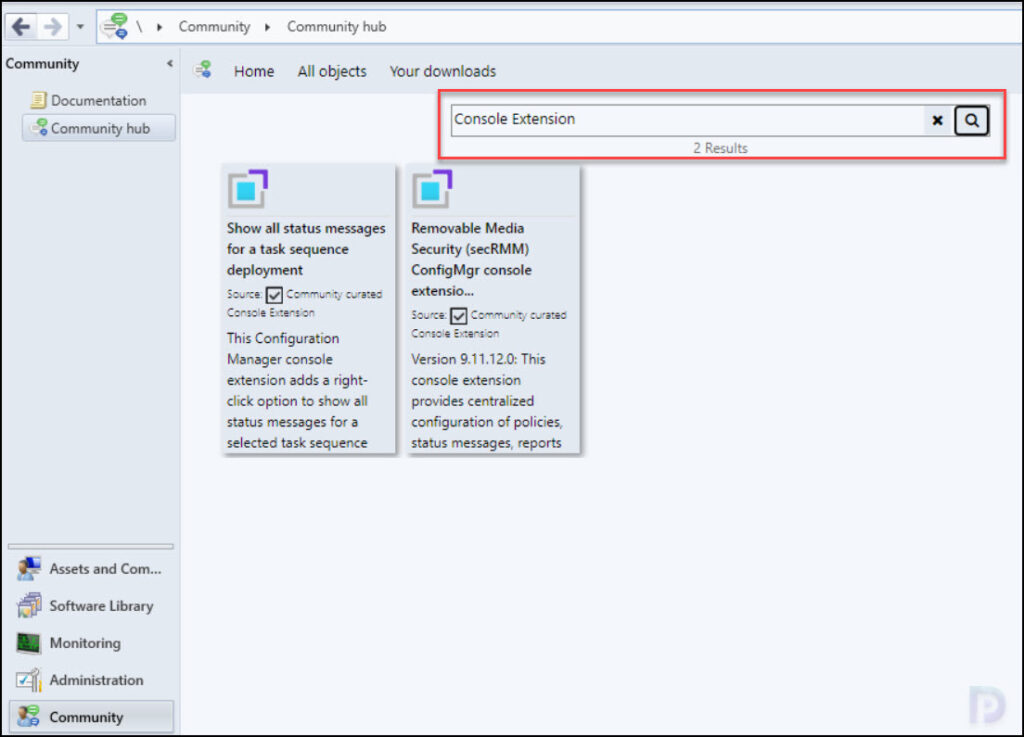This screenshot has width=1024, height=737.
Task: Open Show all status messages card title
Action: click(x=306, y=249)
